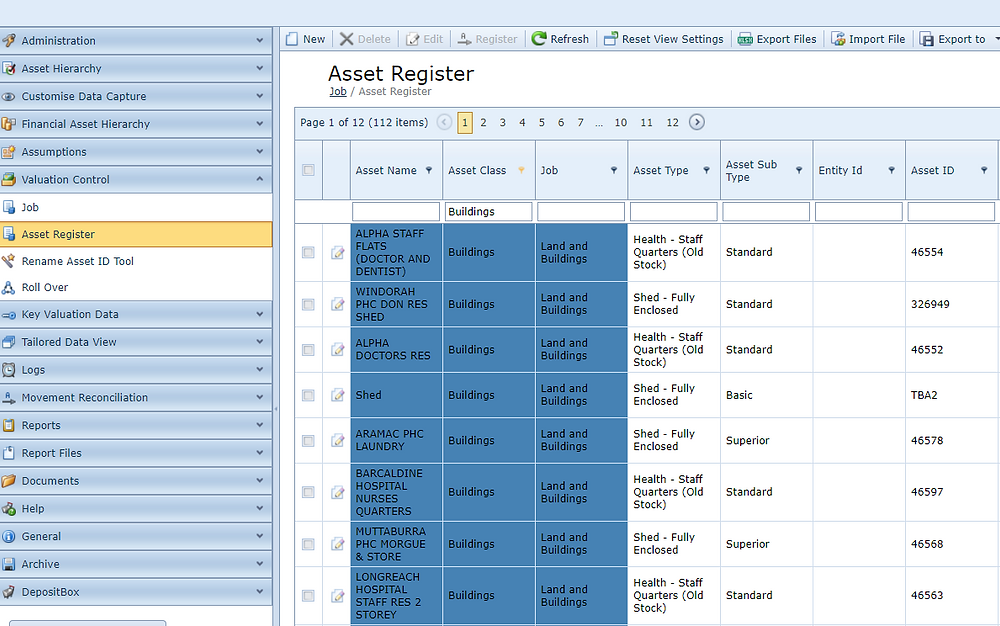
Task: Click the Asset Type filter funnel icon
Action: 706,170
